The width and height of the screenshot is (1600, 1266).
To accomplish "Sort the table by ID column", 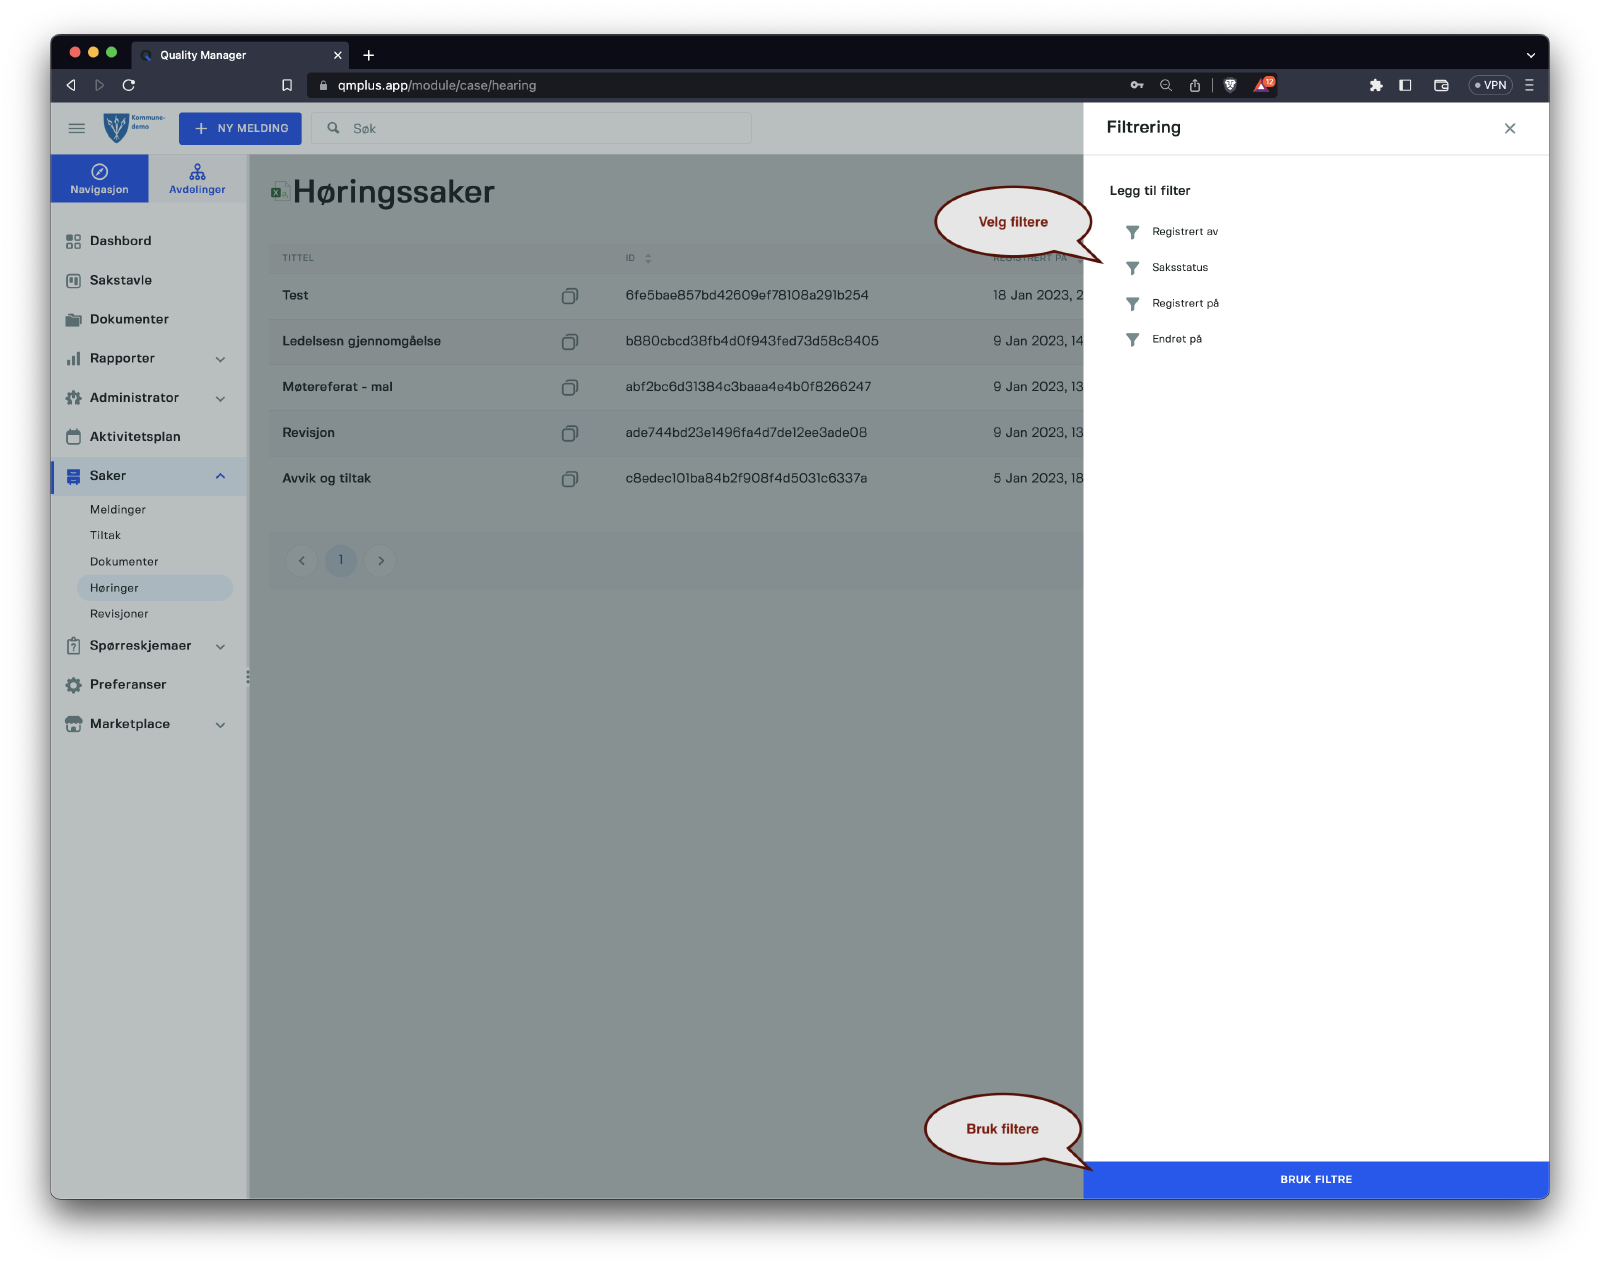I will (x=648, y=258).
